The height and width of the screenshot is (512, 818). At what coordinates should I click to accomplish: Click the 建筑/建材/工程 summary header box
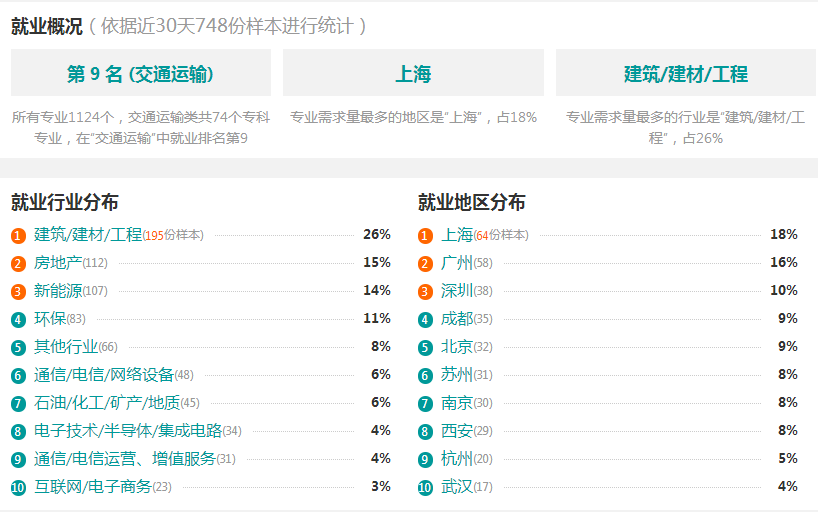tap(685, 73)
